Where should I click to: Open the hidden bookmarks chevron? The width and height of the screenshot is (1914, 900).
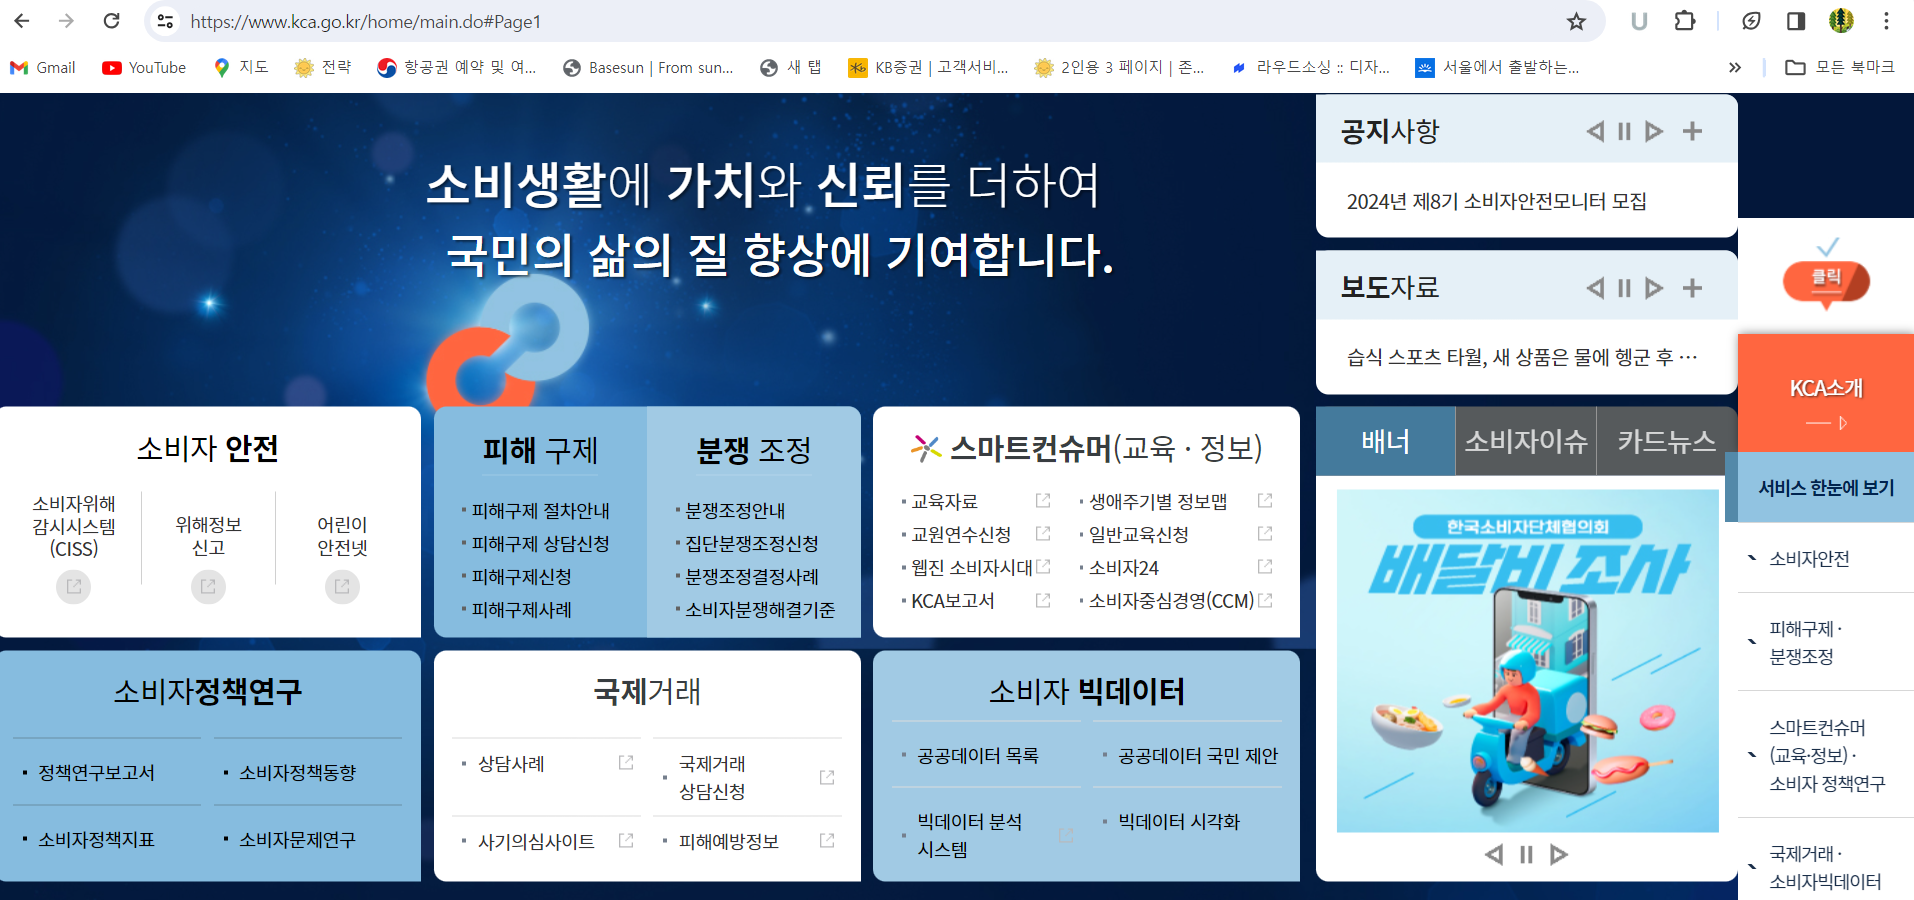[x=1733, y=67]
